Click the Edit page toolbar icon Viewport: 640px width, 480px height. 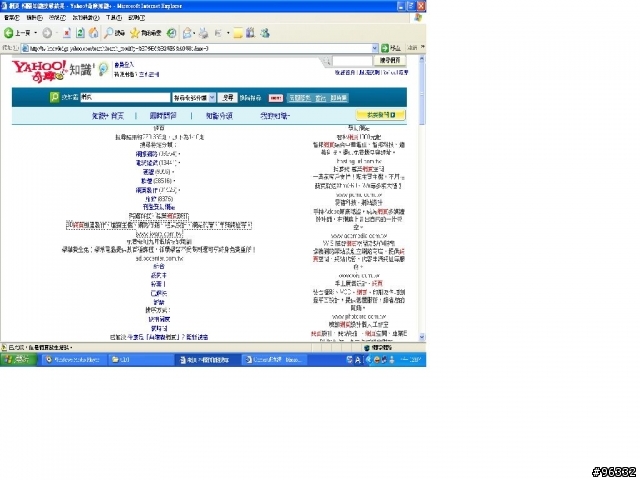[x=218, y=33]
